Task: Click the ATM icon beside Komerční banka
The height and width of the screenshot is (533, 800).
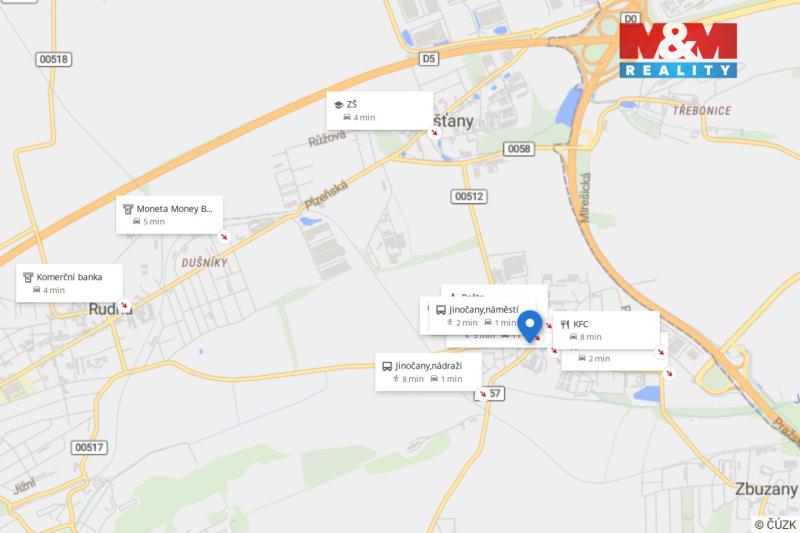Action: (x=28, y=277)
